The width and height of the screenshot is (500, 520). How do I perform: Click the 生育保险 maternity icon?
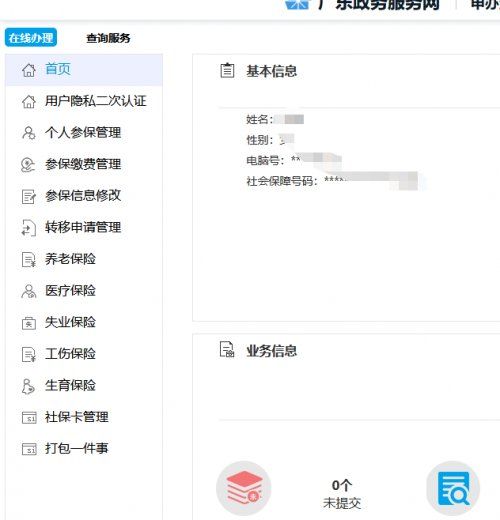[x=28, y=386]
